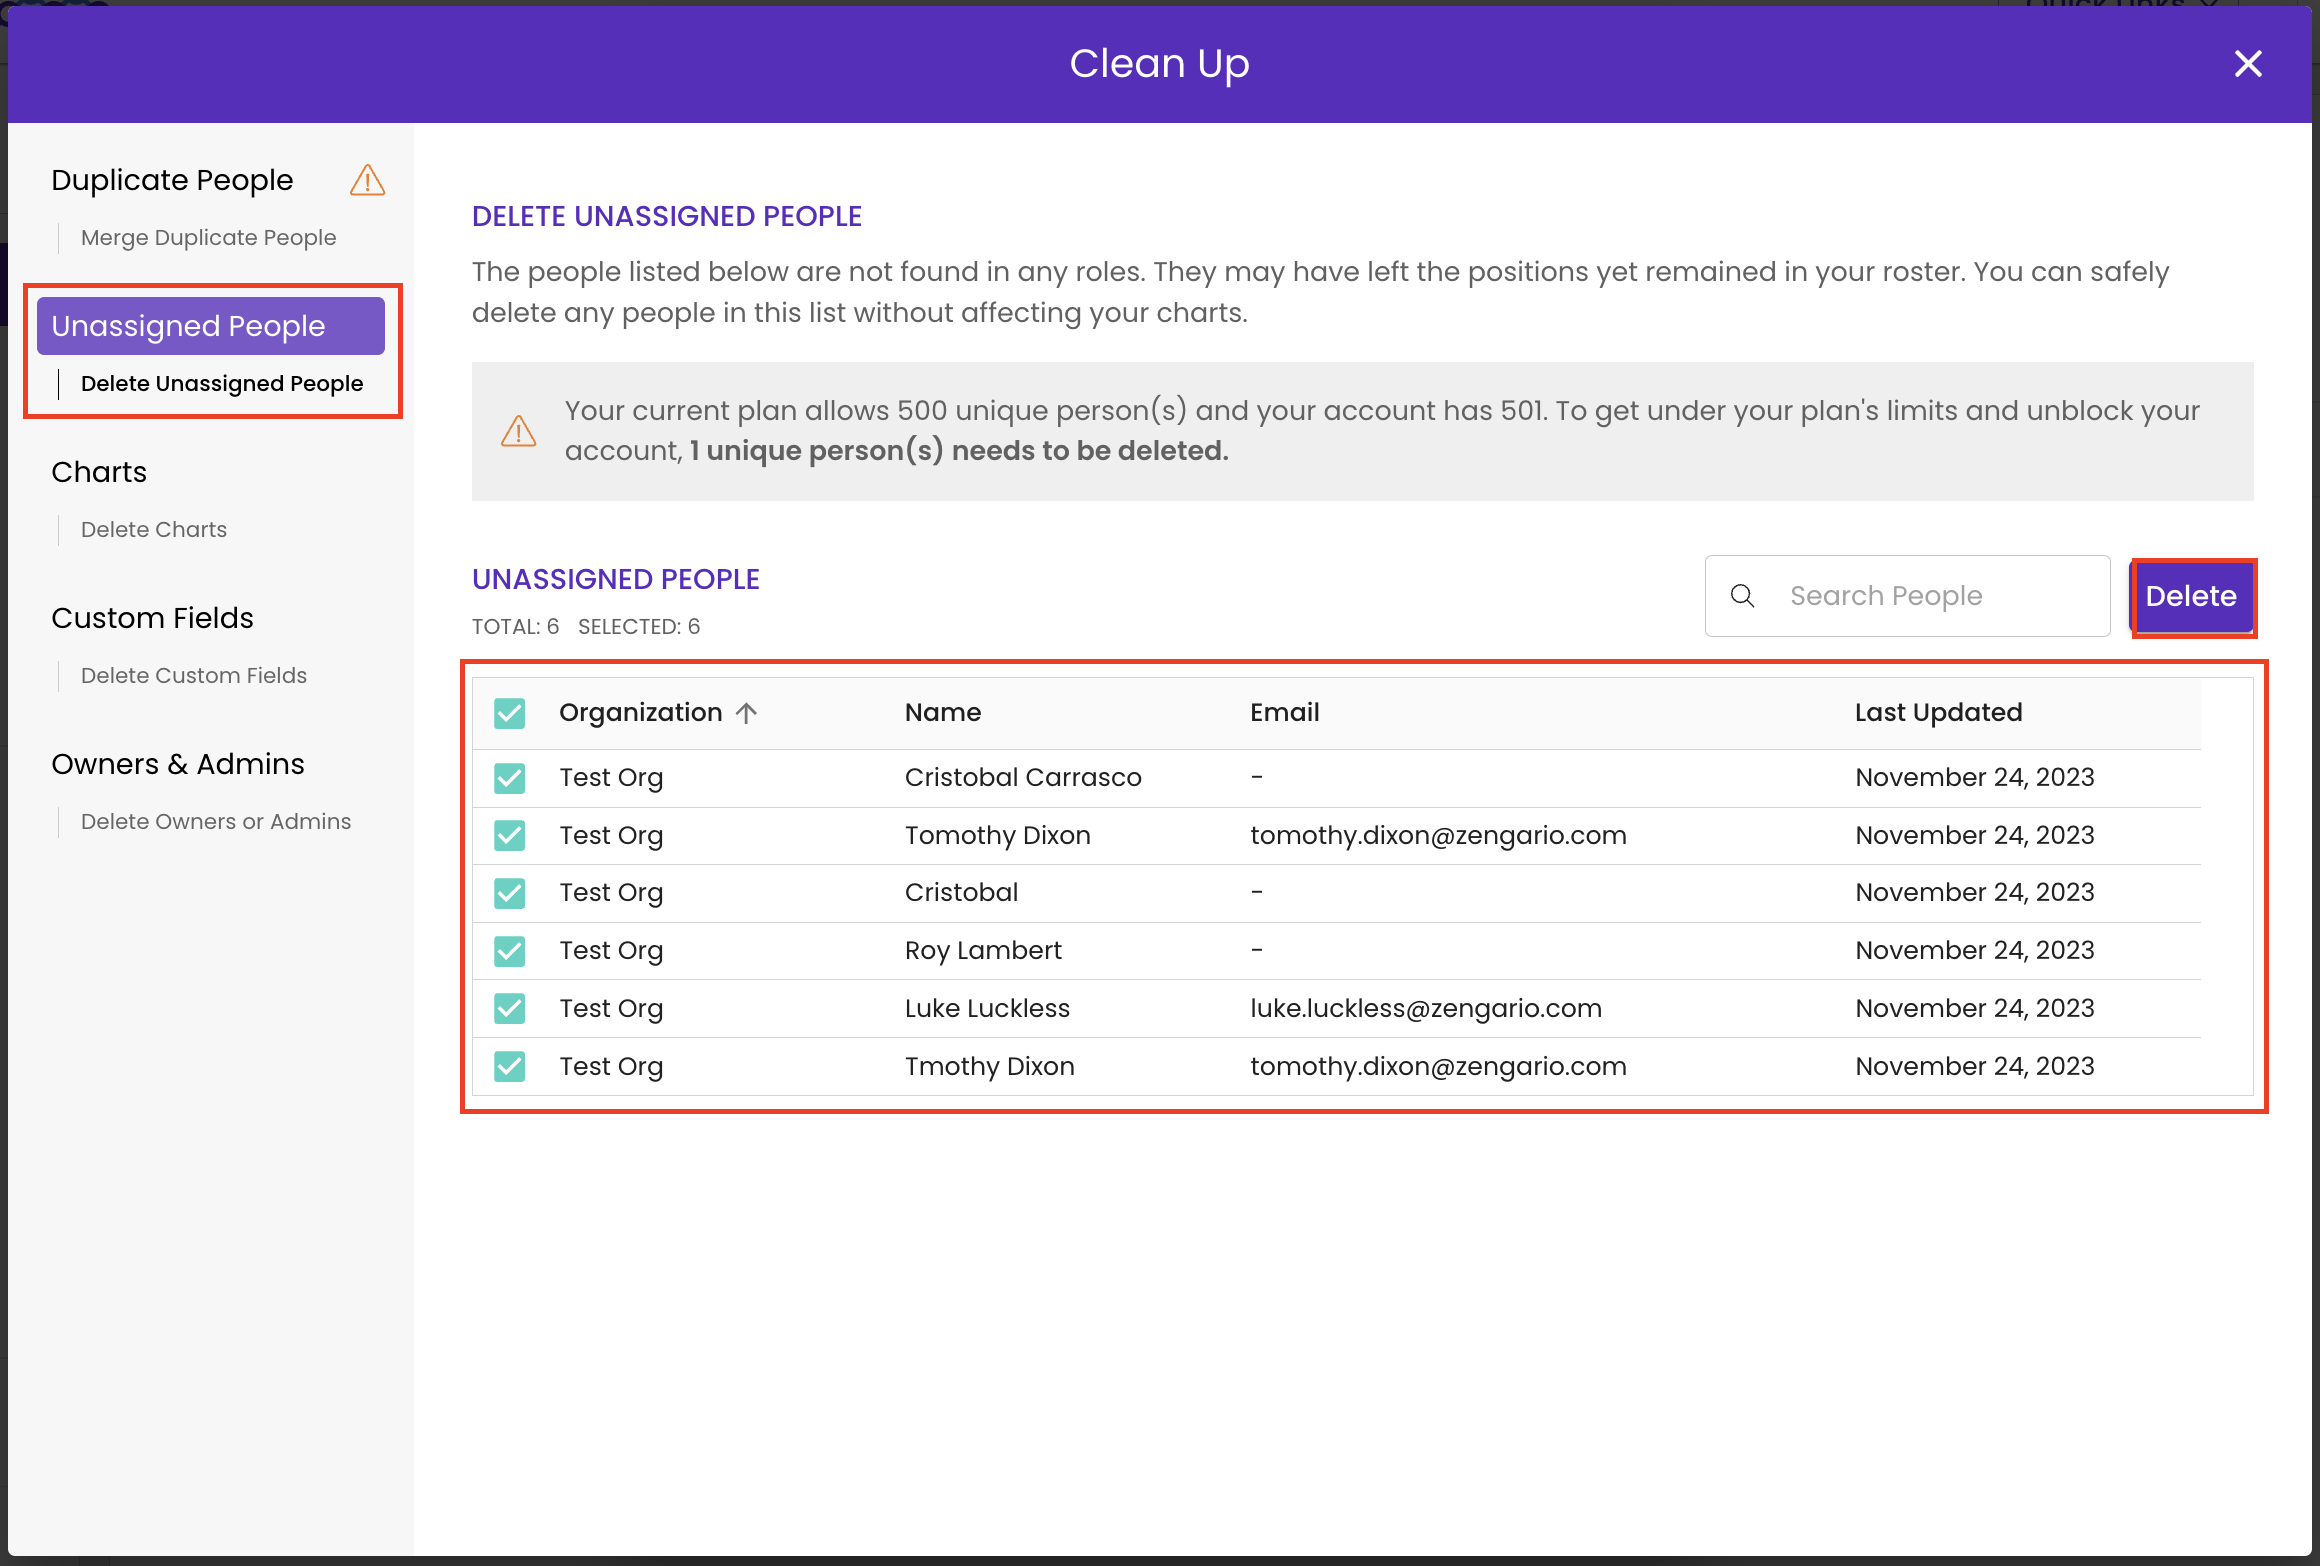Screen dimensions: 2320x1566
Task: Uncheck Cristobal Carrasco's row checkbox
Action: tap(510, 777)
